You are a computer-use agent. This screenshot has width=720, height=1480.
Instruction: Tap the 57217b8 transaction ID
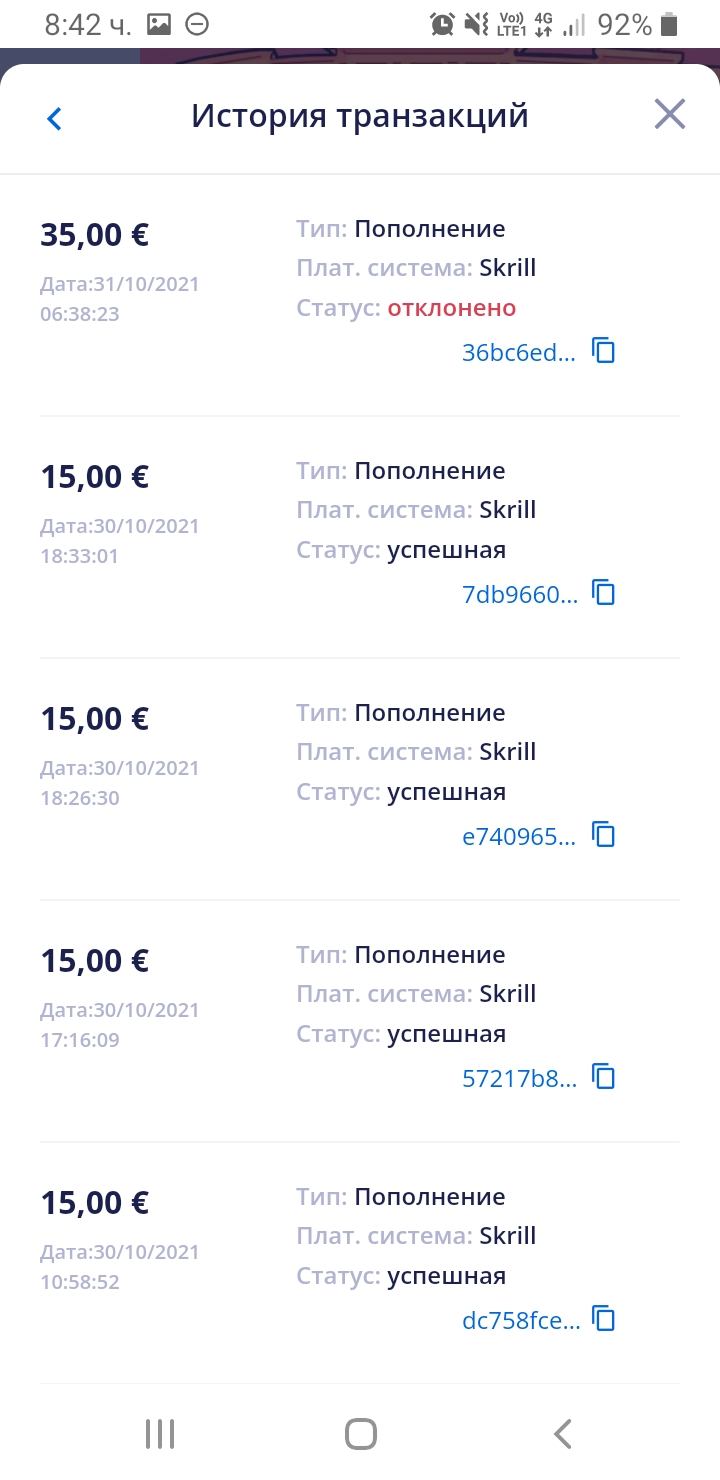(519, 1079)
